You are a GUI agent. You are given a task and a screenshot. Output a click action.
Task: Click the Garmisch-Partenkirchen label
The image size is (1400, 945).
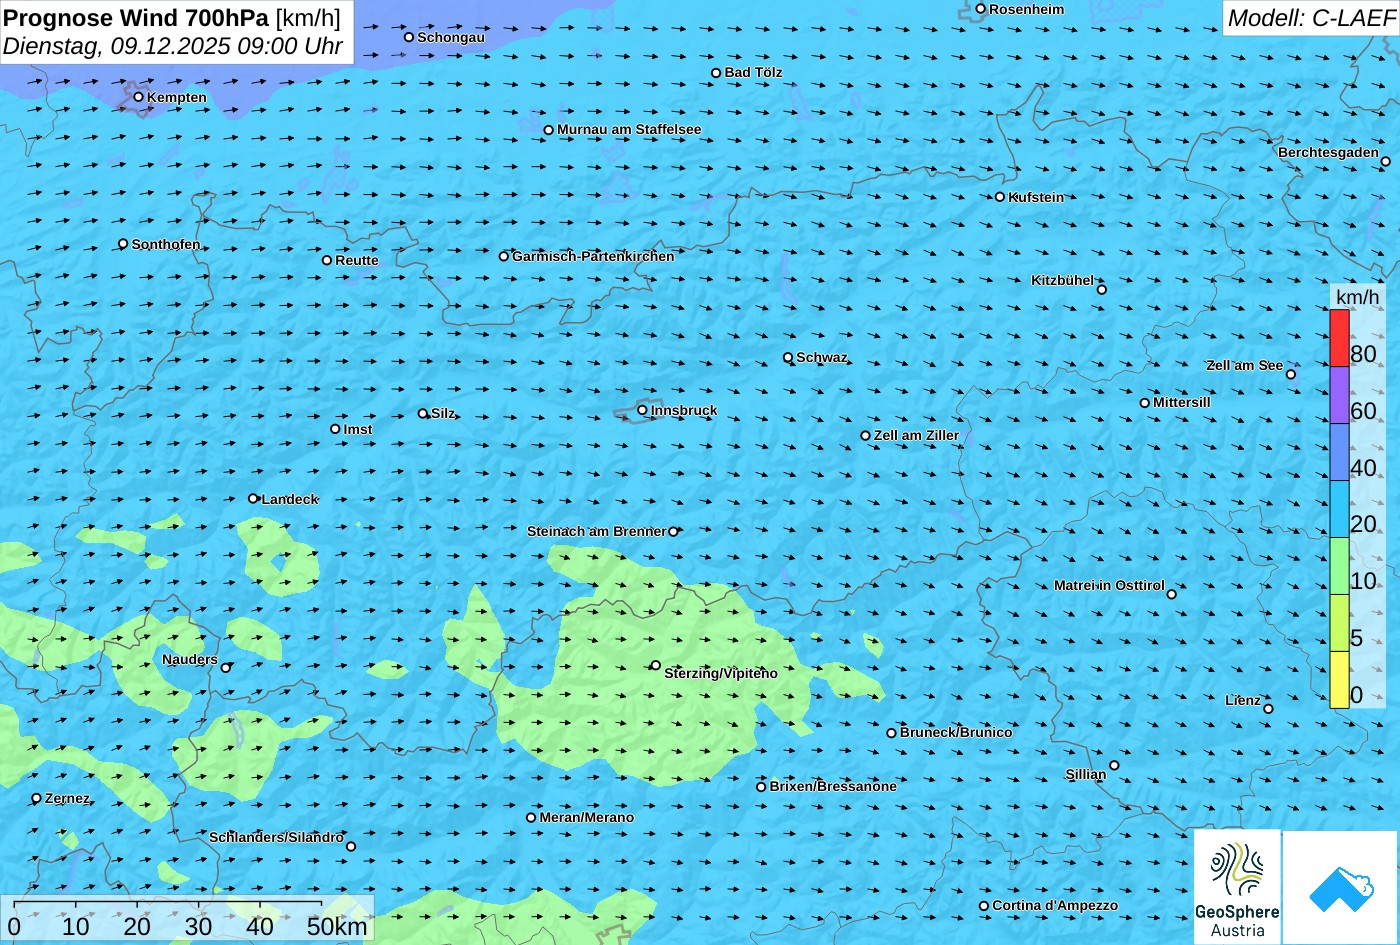pos(593,256)
